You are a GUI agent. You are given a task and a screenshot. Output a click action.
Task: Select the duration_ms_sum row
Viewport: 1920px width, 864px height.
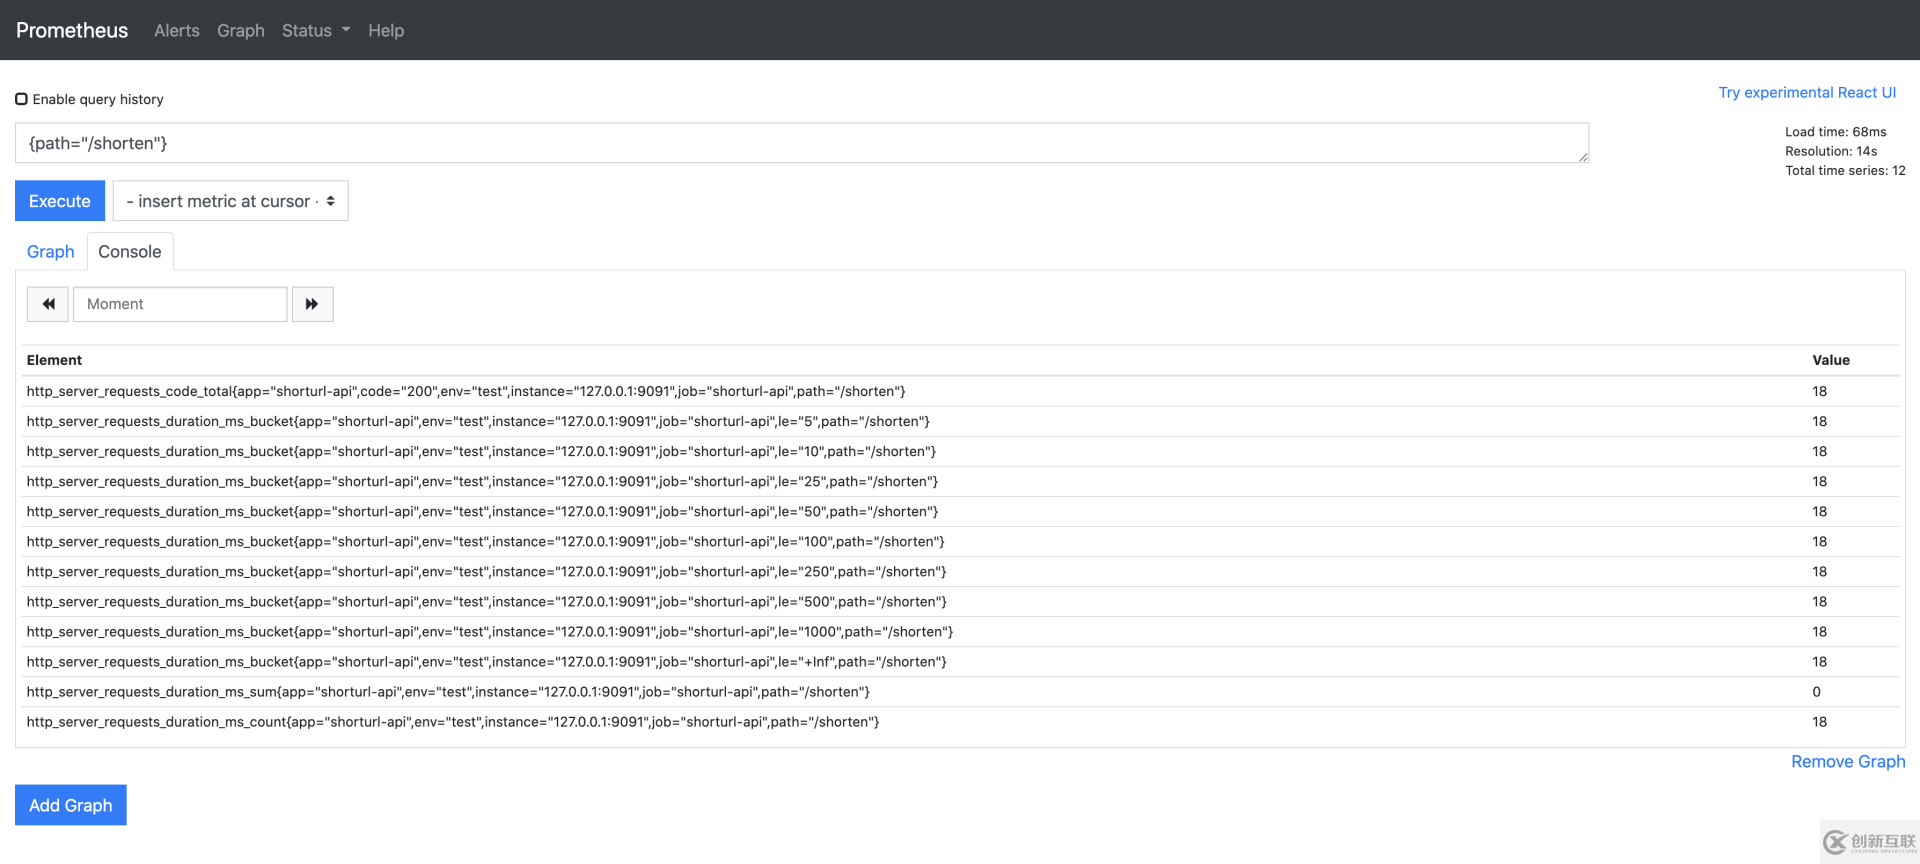pos(960,692)
